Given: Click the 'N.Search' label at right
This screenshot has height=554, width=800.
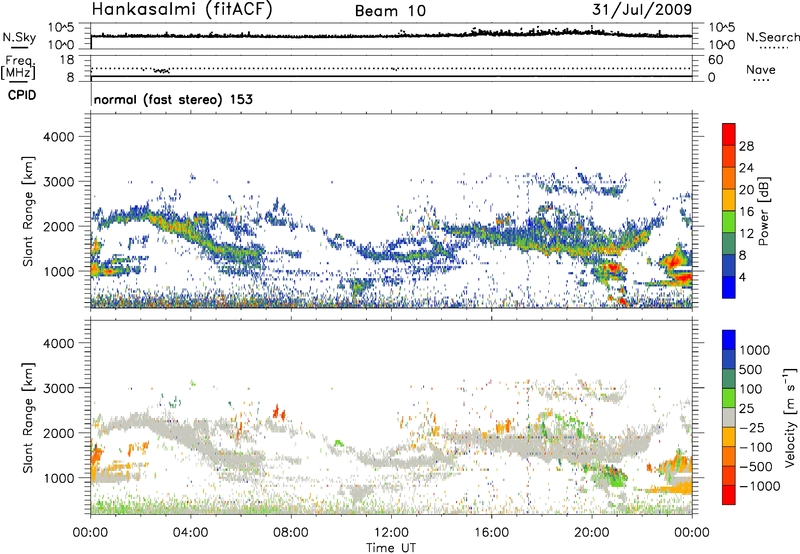Looking at the screenshot, I should pyautogui.click(x=772, y=37).
